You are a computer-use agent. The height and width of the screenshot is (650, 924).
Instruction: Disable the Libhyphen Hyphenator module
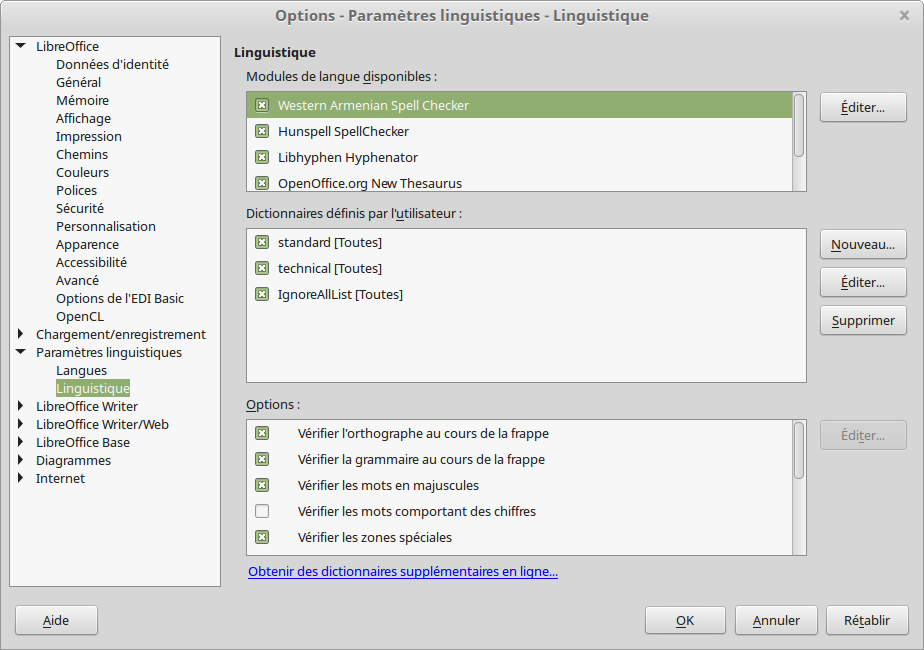[262, 157]
